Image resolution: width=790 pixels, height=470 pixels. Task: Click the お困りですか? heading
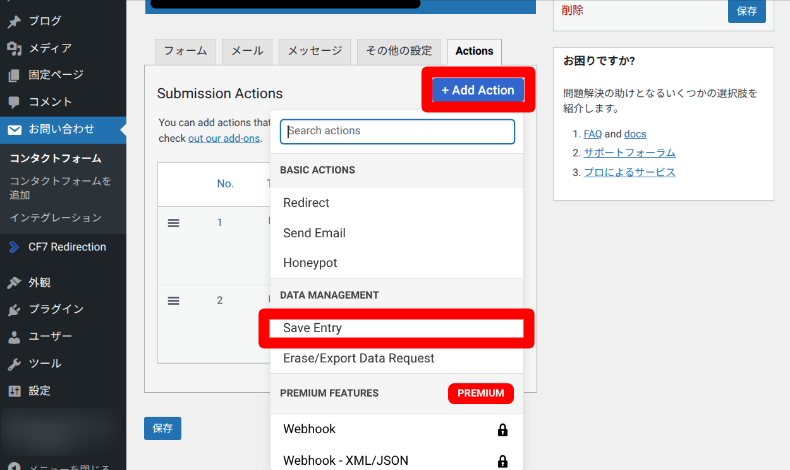[599, 61]
